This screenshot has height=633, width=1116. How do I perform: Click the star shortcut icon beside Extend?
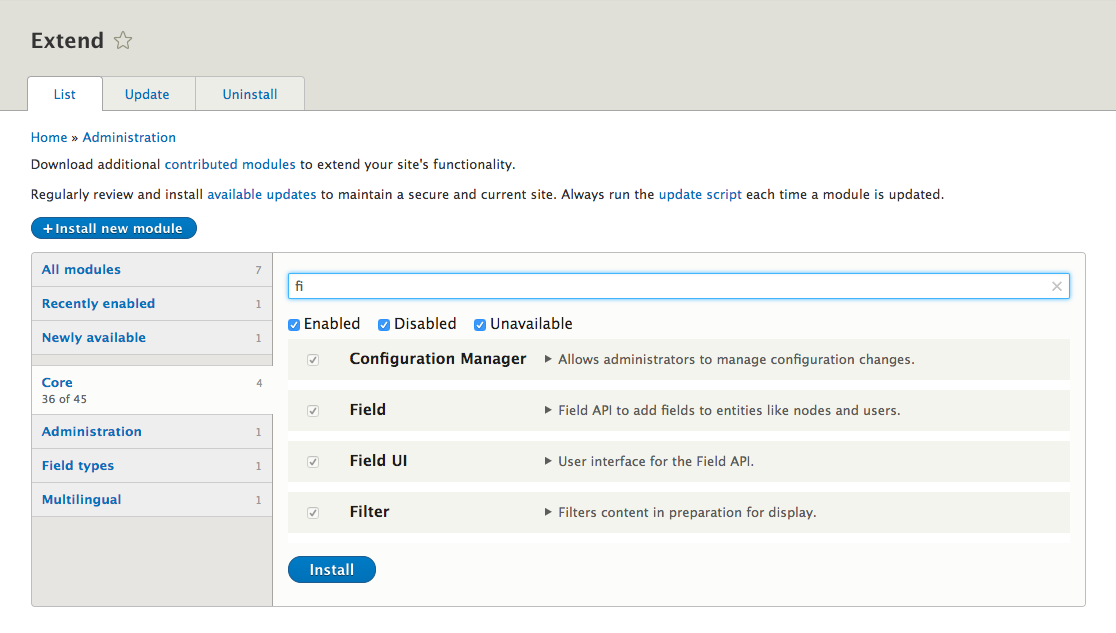click(123, 41)
